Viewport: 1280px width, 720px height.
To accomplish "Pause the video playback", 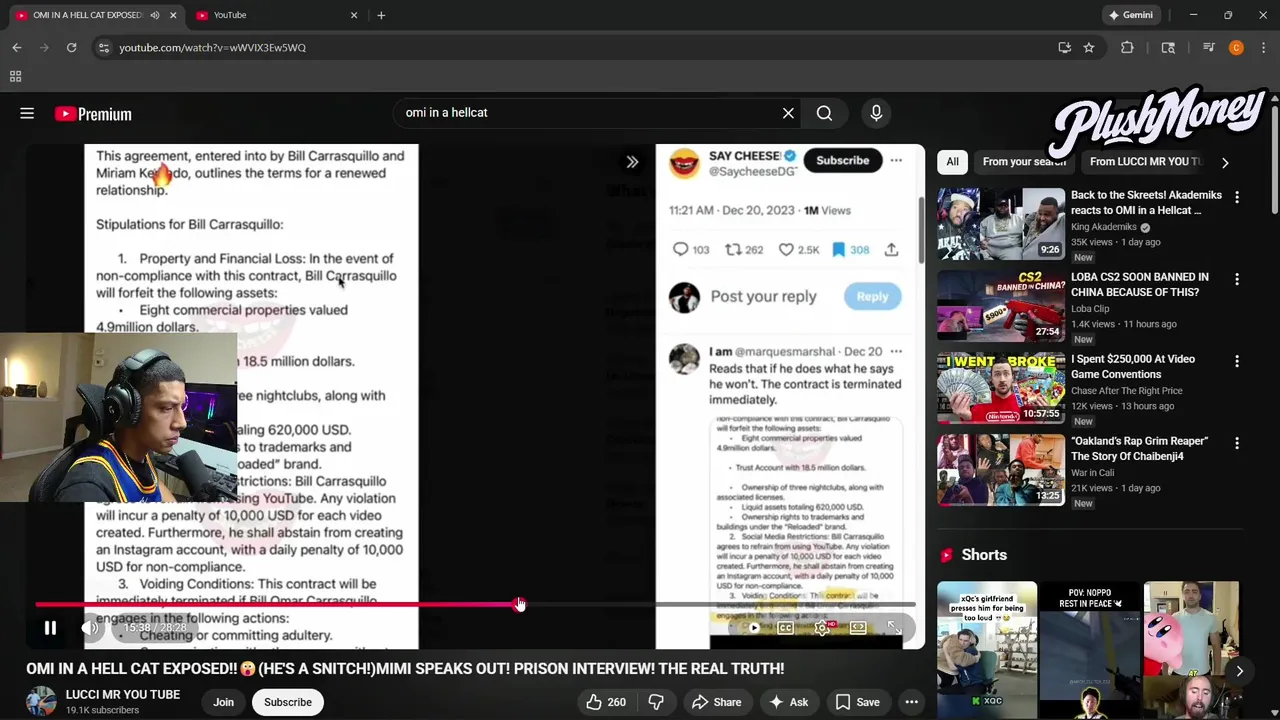I will [50, 628].
